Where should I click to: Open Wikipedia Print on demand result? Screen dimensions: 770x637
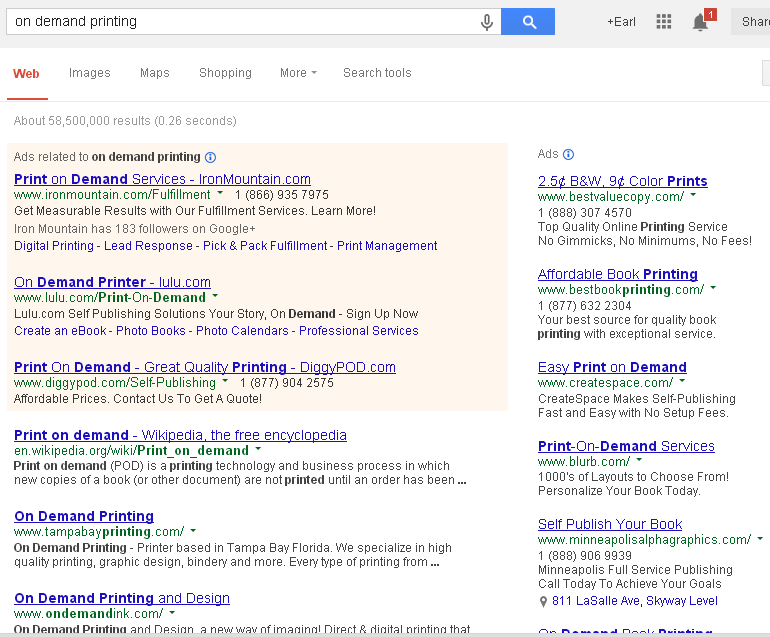coord(180,435)
